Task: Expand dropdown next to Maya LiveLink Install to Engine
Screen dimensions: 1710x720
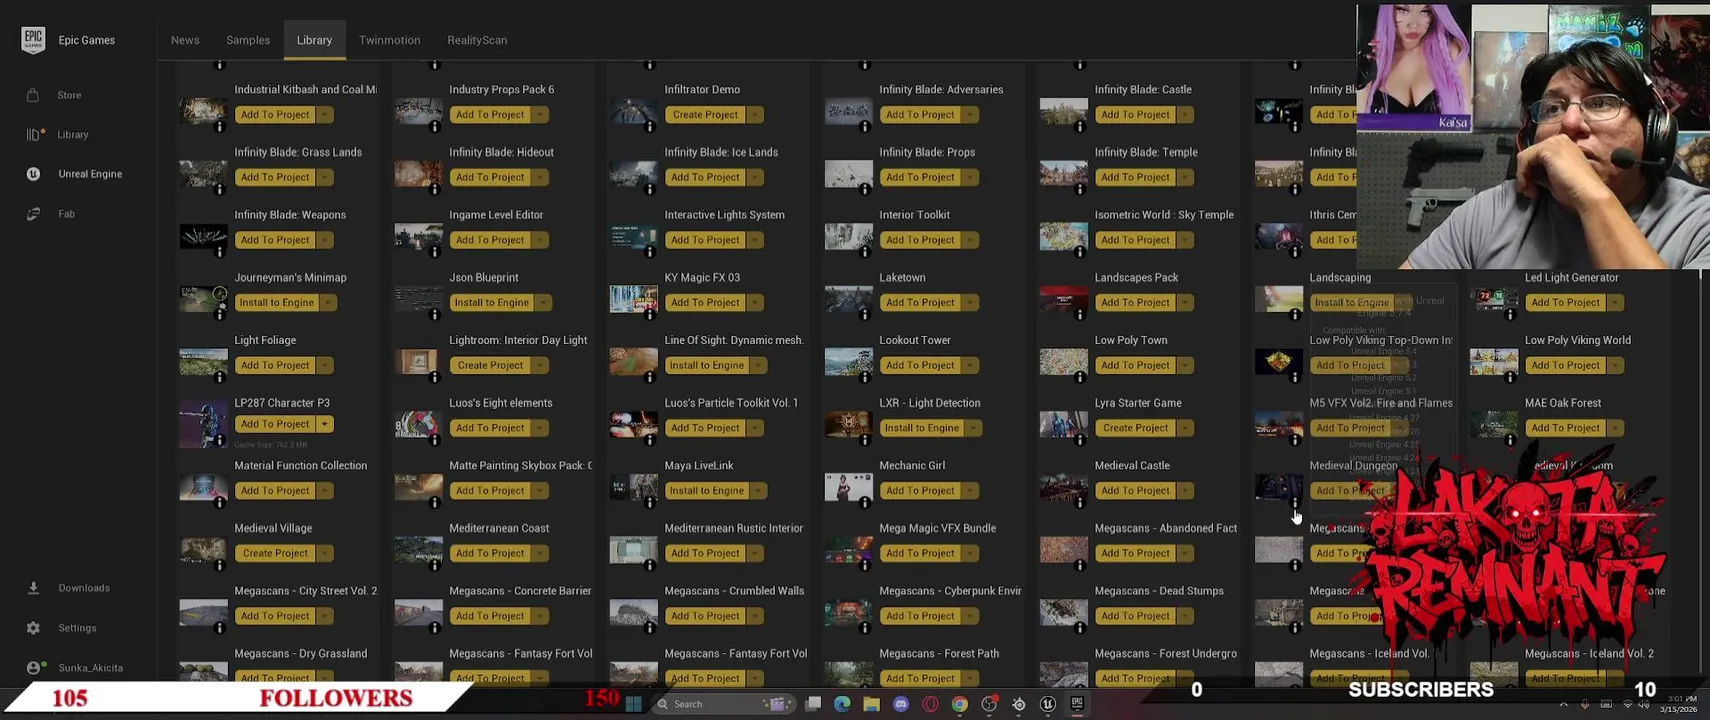Action: pos(759,491)
